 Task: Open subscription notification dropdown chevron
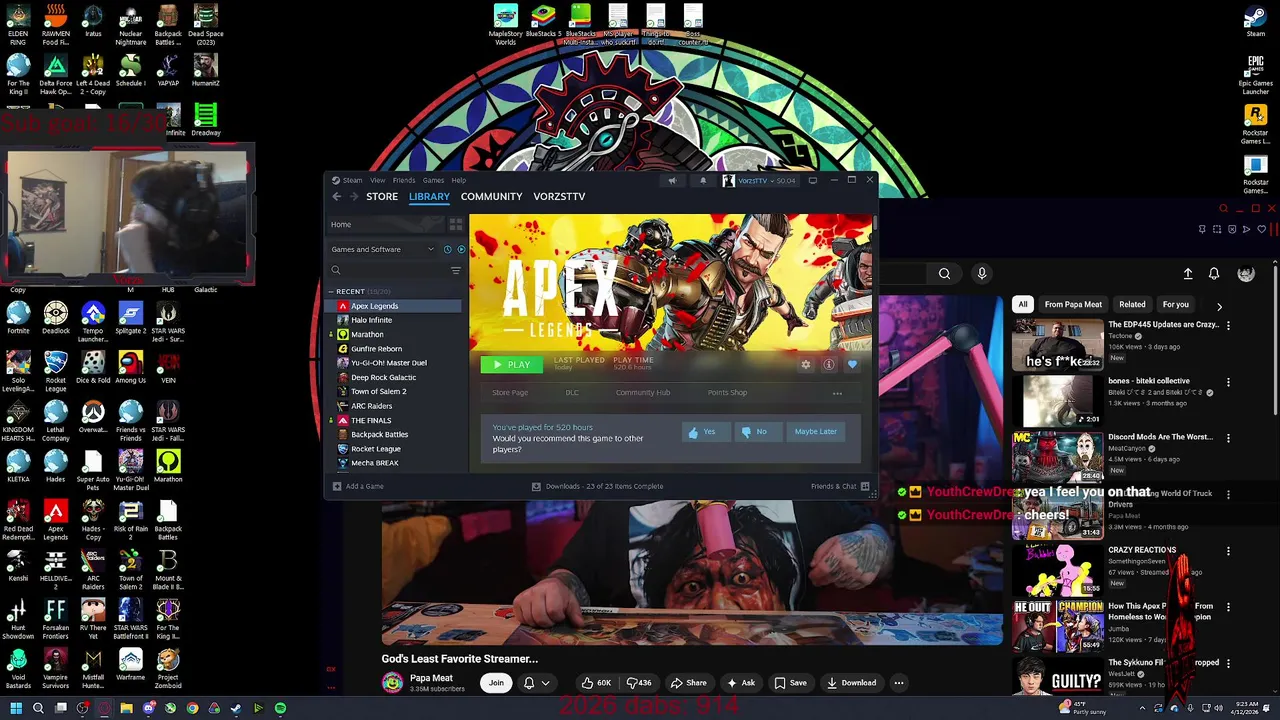click(x=545, y=683)
